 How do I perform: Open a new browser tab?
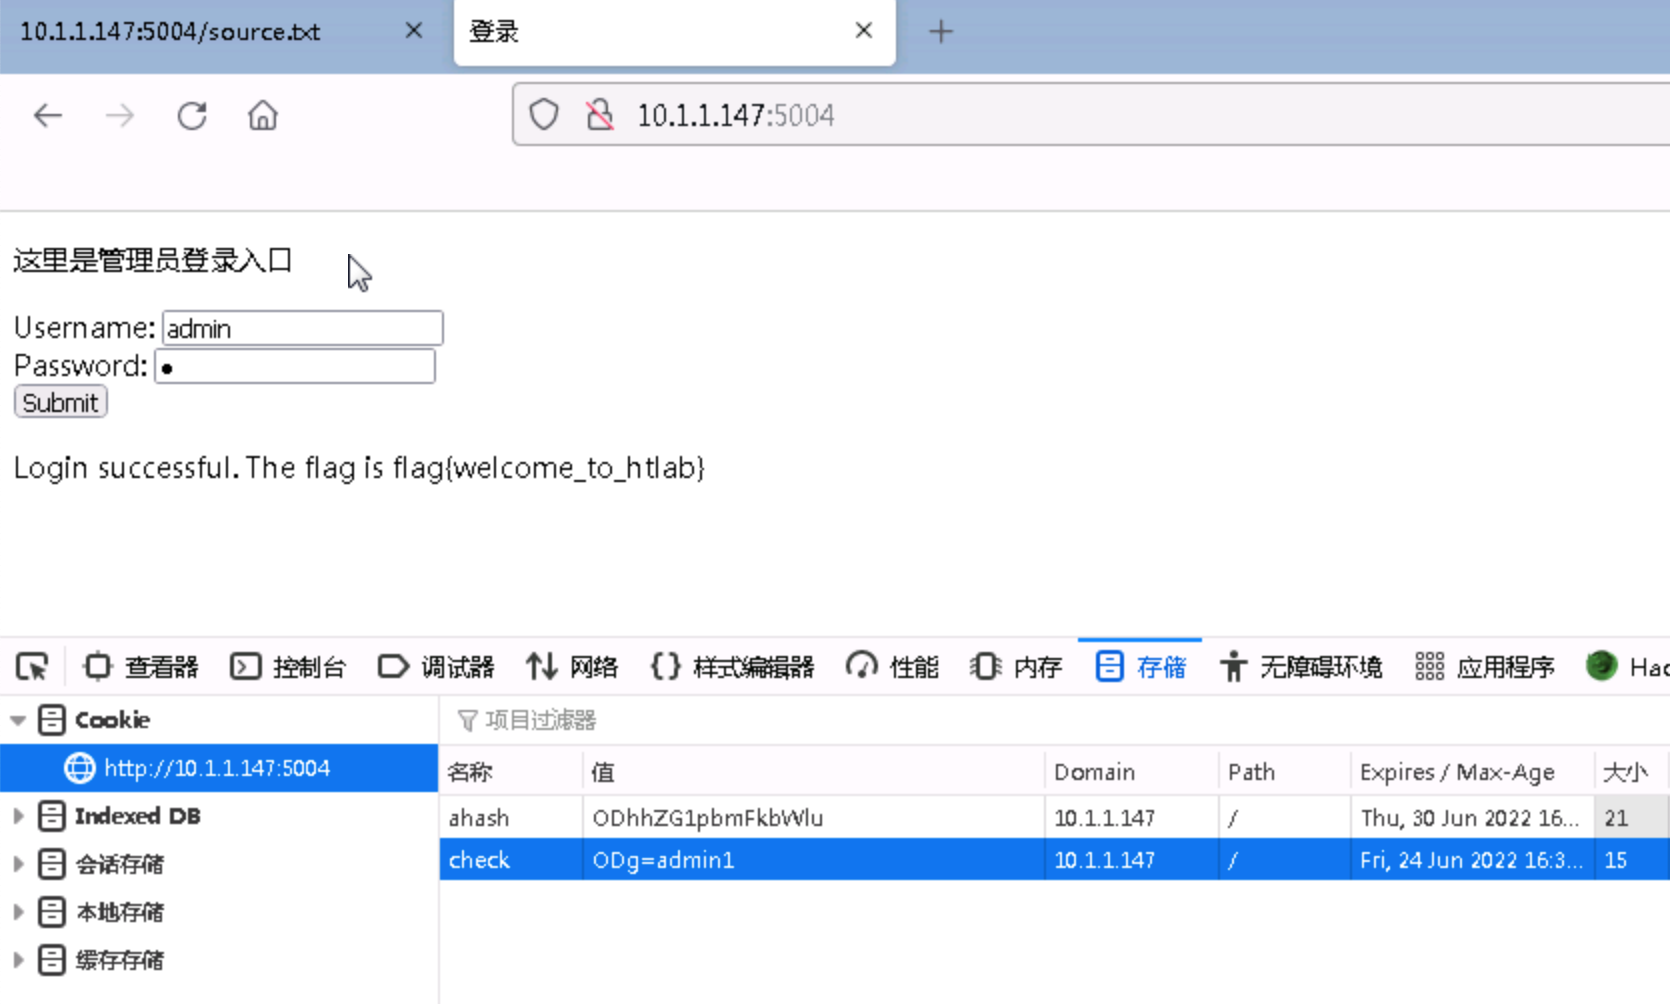[x=940, y=32]
